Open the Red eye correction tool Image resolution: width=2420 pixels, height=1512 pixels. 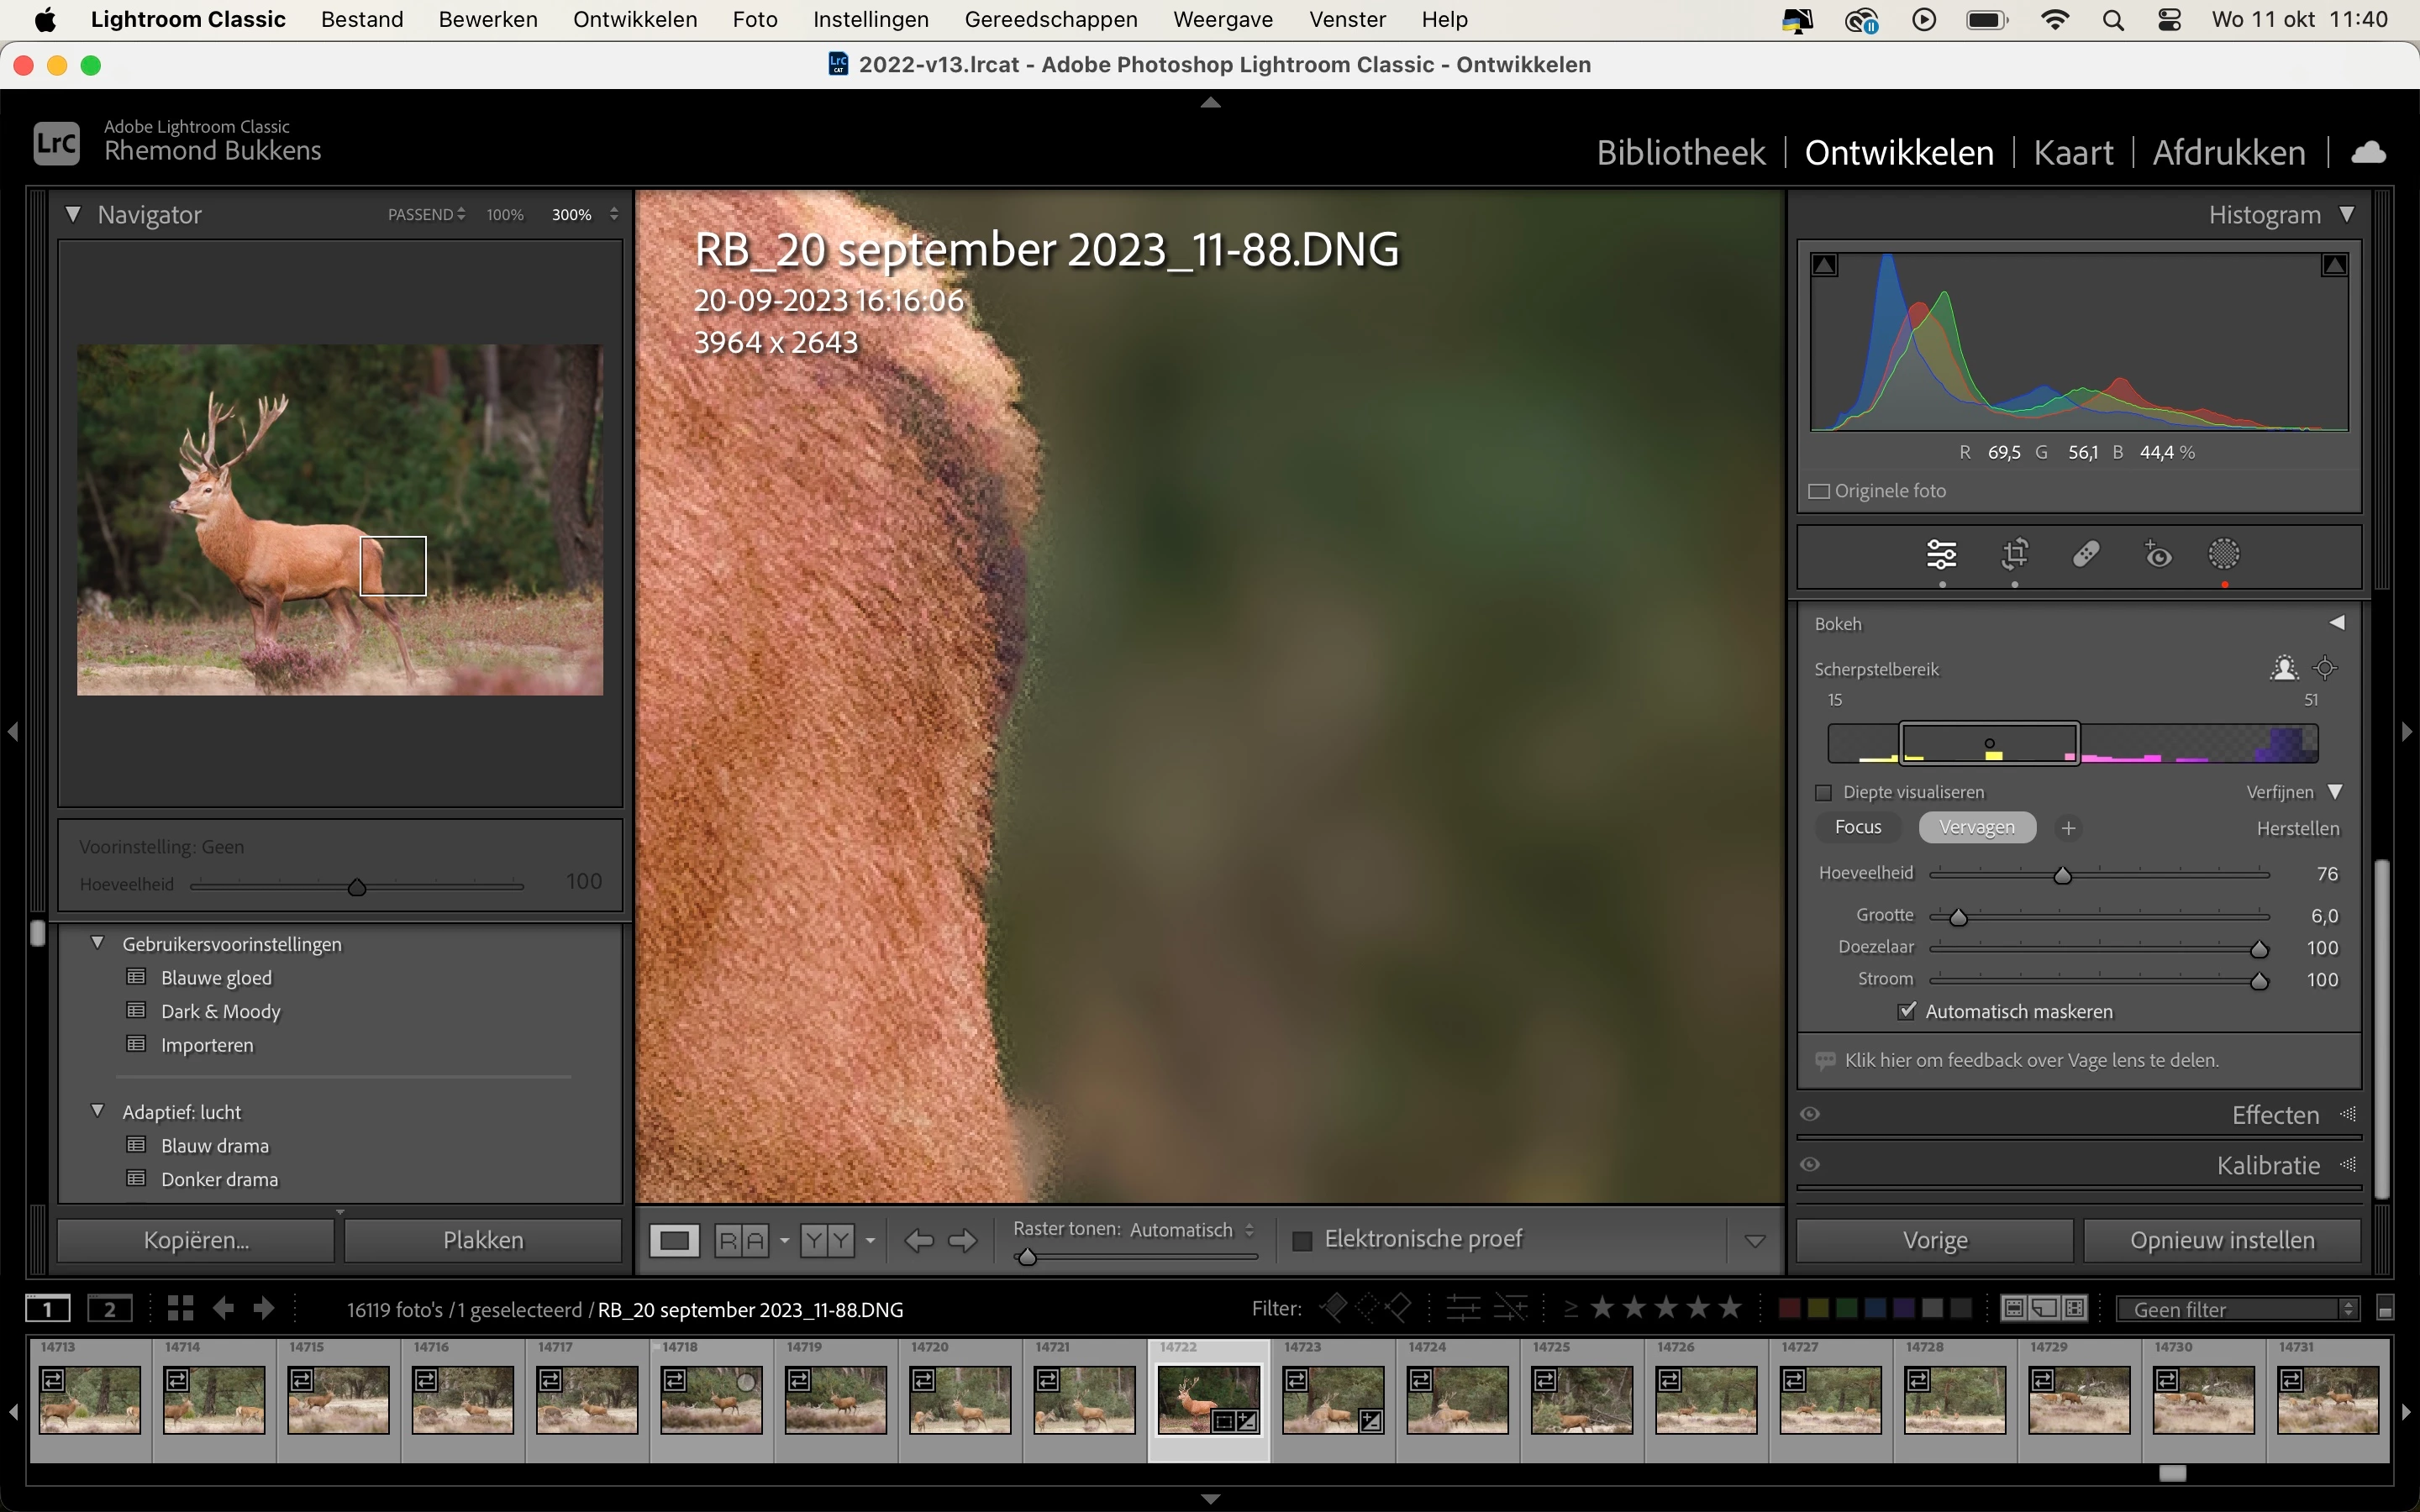[x=2158, y=554]
